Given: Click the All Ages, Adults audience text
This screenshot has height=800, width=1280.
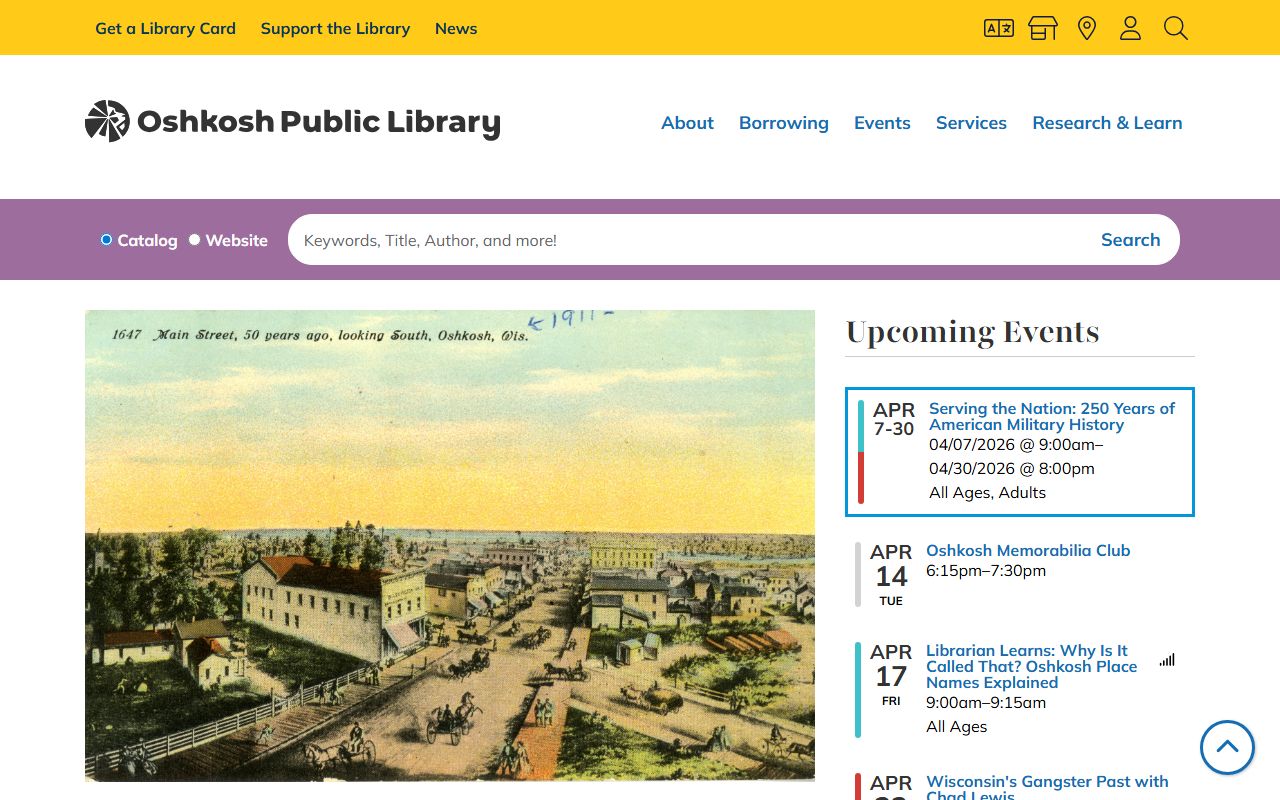Looking at the screenshot, I should coord(987,493).
